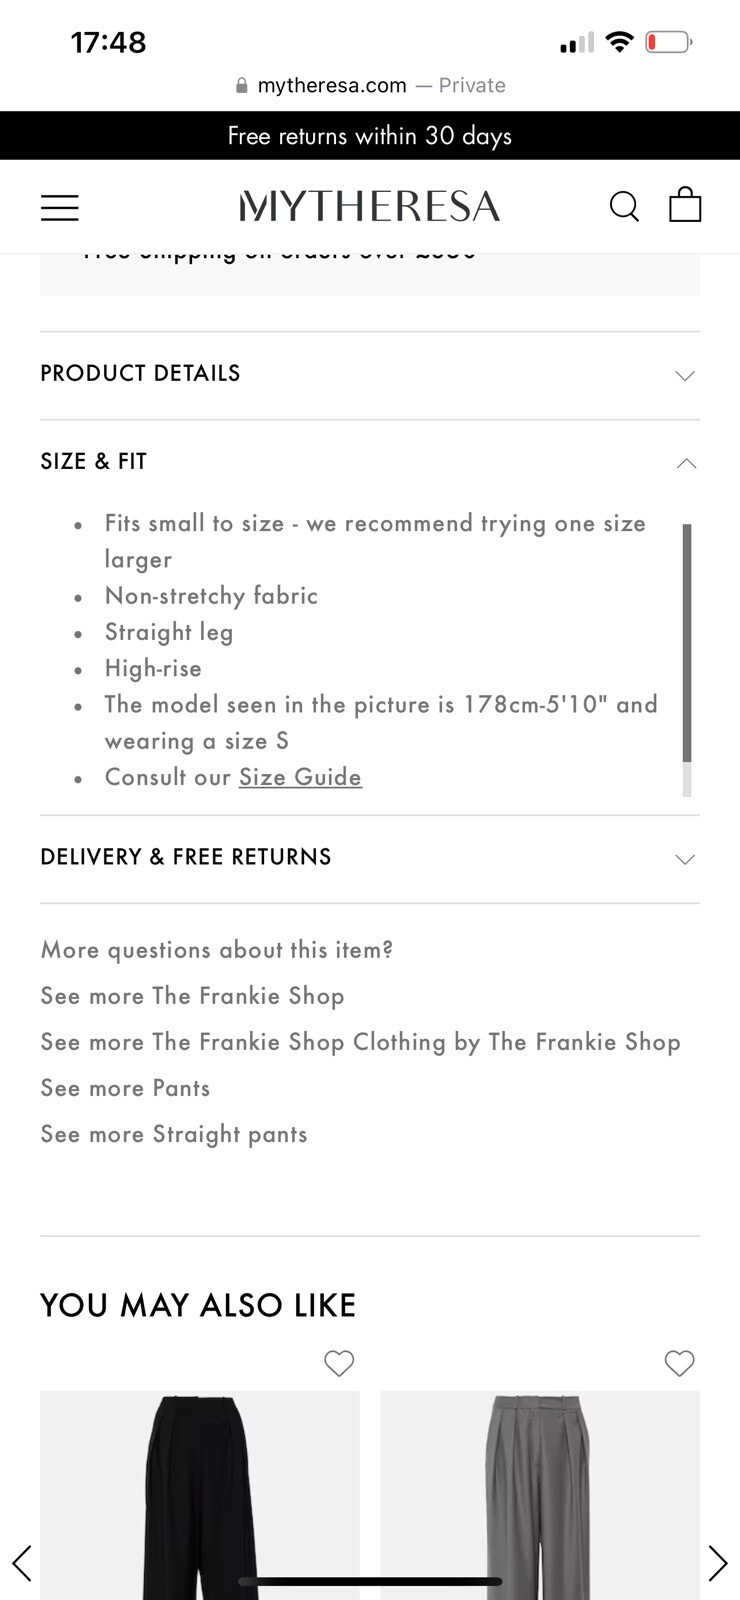Tap the mytheresa.com address bar
The image size is (740, 1600).
(x=370, y=85)
